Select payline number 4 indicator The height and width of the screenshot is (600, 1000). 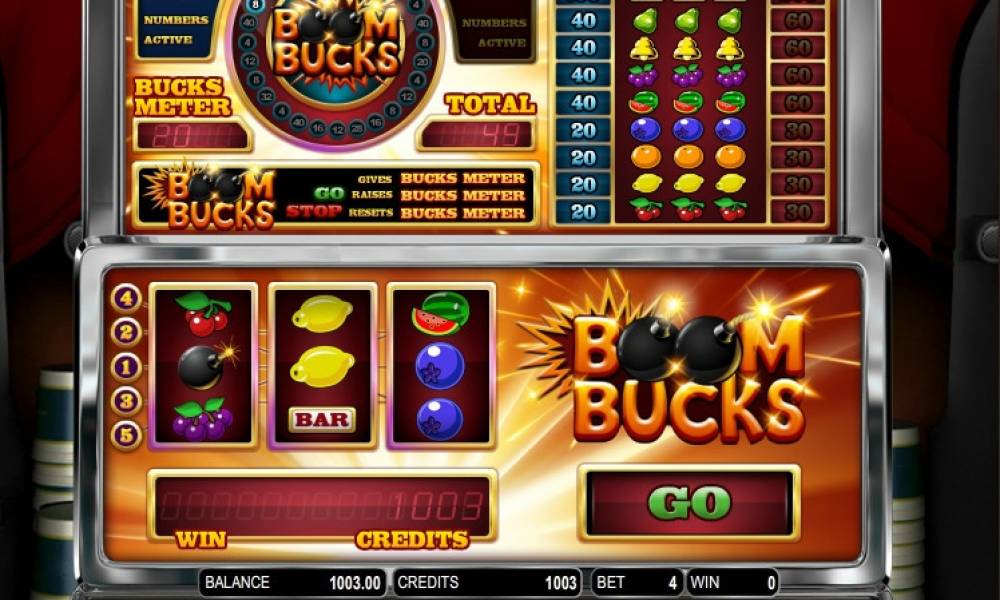click(x=126, y=298)
